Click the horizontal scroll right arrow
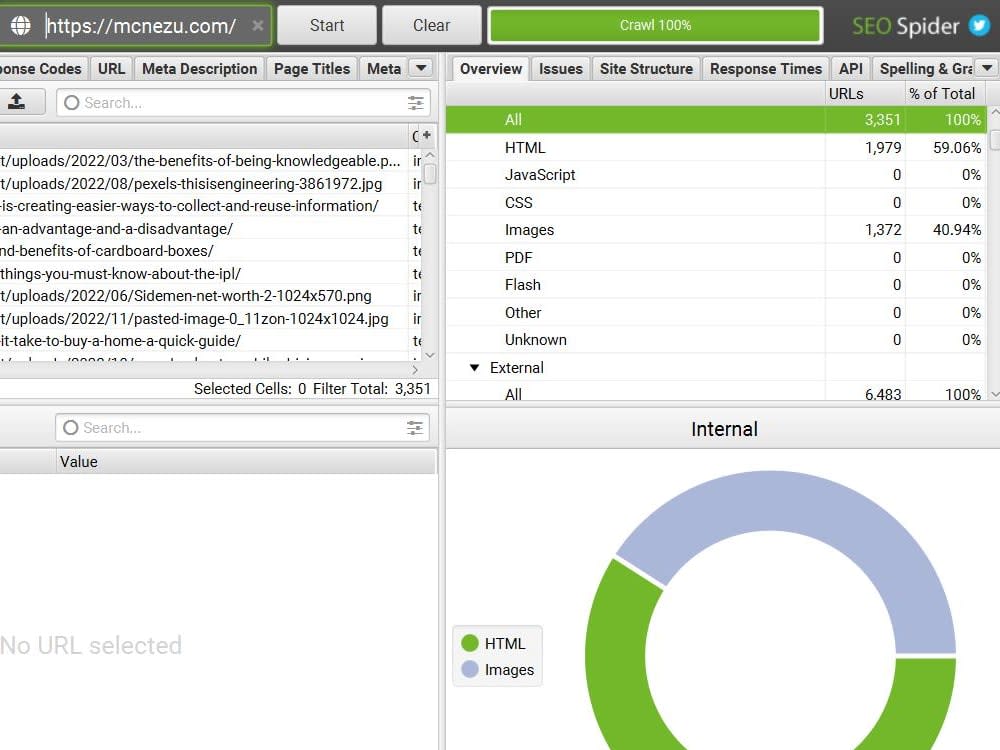 point(415,369)
